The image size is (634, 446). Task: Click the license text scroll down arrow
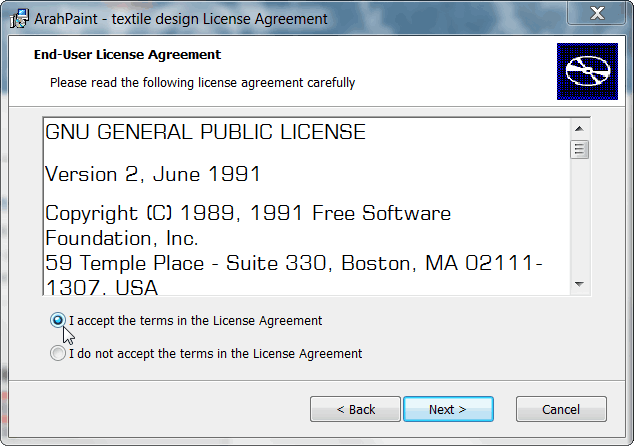point(579,284)
